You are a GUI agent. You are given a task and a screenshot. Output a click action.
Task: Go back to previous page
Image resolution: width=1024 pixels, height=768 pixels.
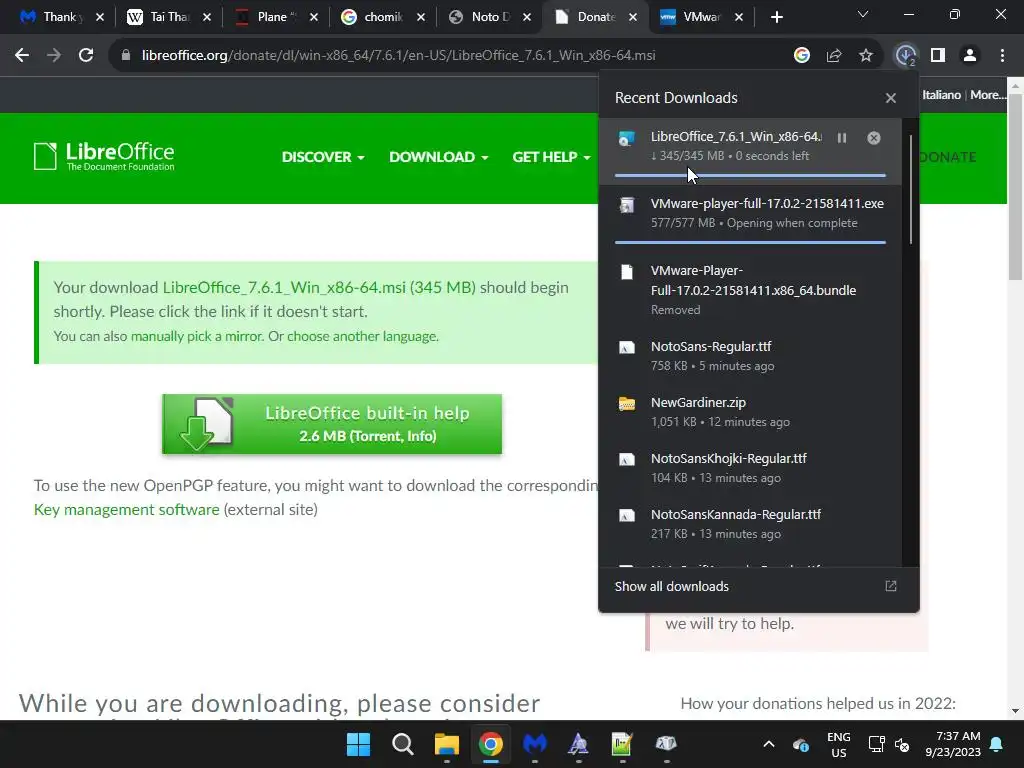(22, 56)
